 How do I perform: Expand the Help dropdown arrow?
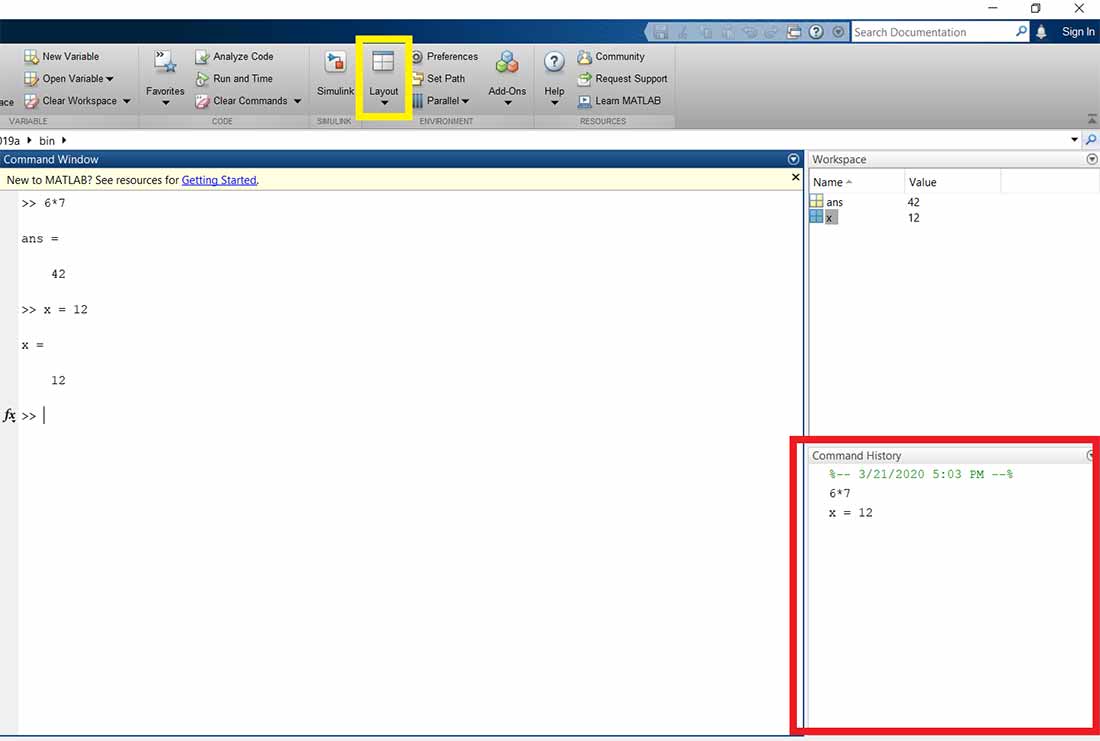[x=554, y=103]
